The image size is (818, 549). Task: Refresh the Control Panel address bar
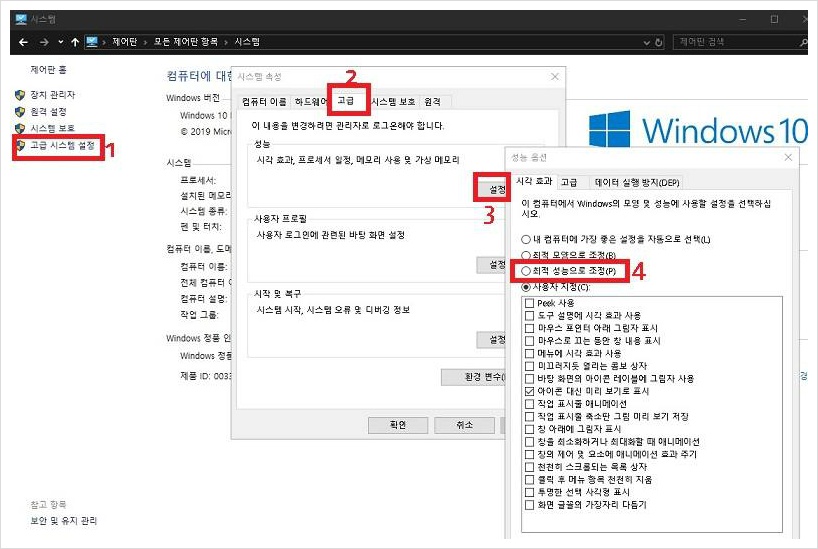click(659, 42)
